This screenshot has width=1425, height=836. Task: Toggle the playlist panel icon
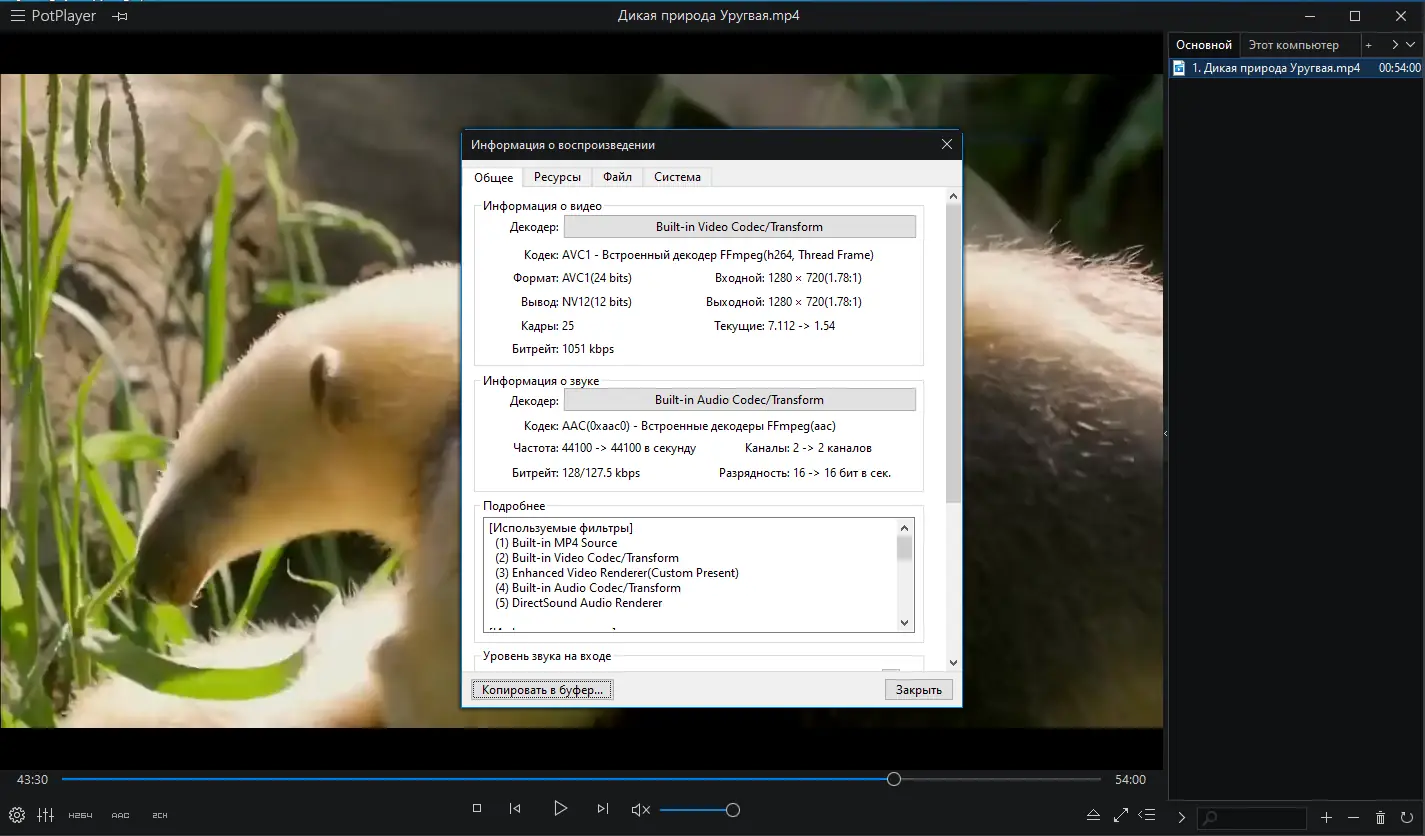(1148, 816)
